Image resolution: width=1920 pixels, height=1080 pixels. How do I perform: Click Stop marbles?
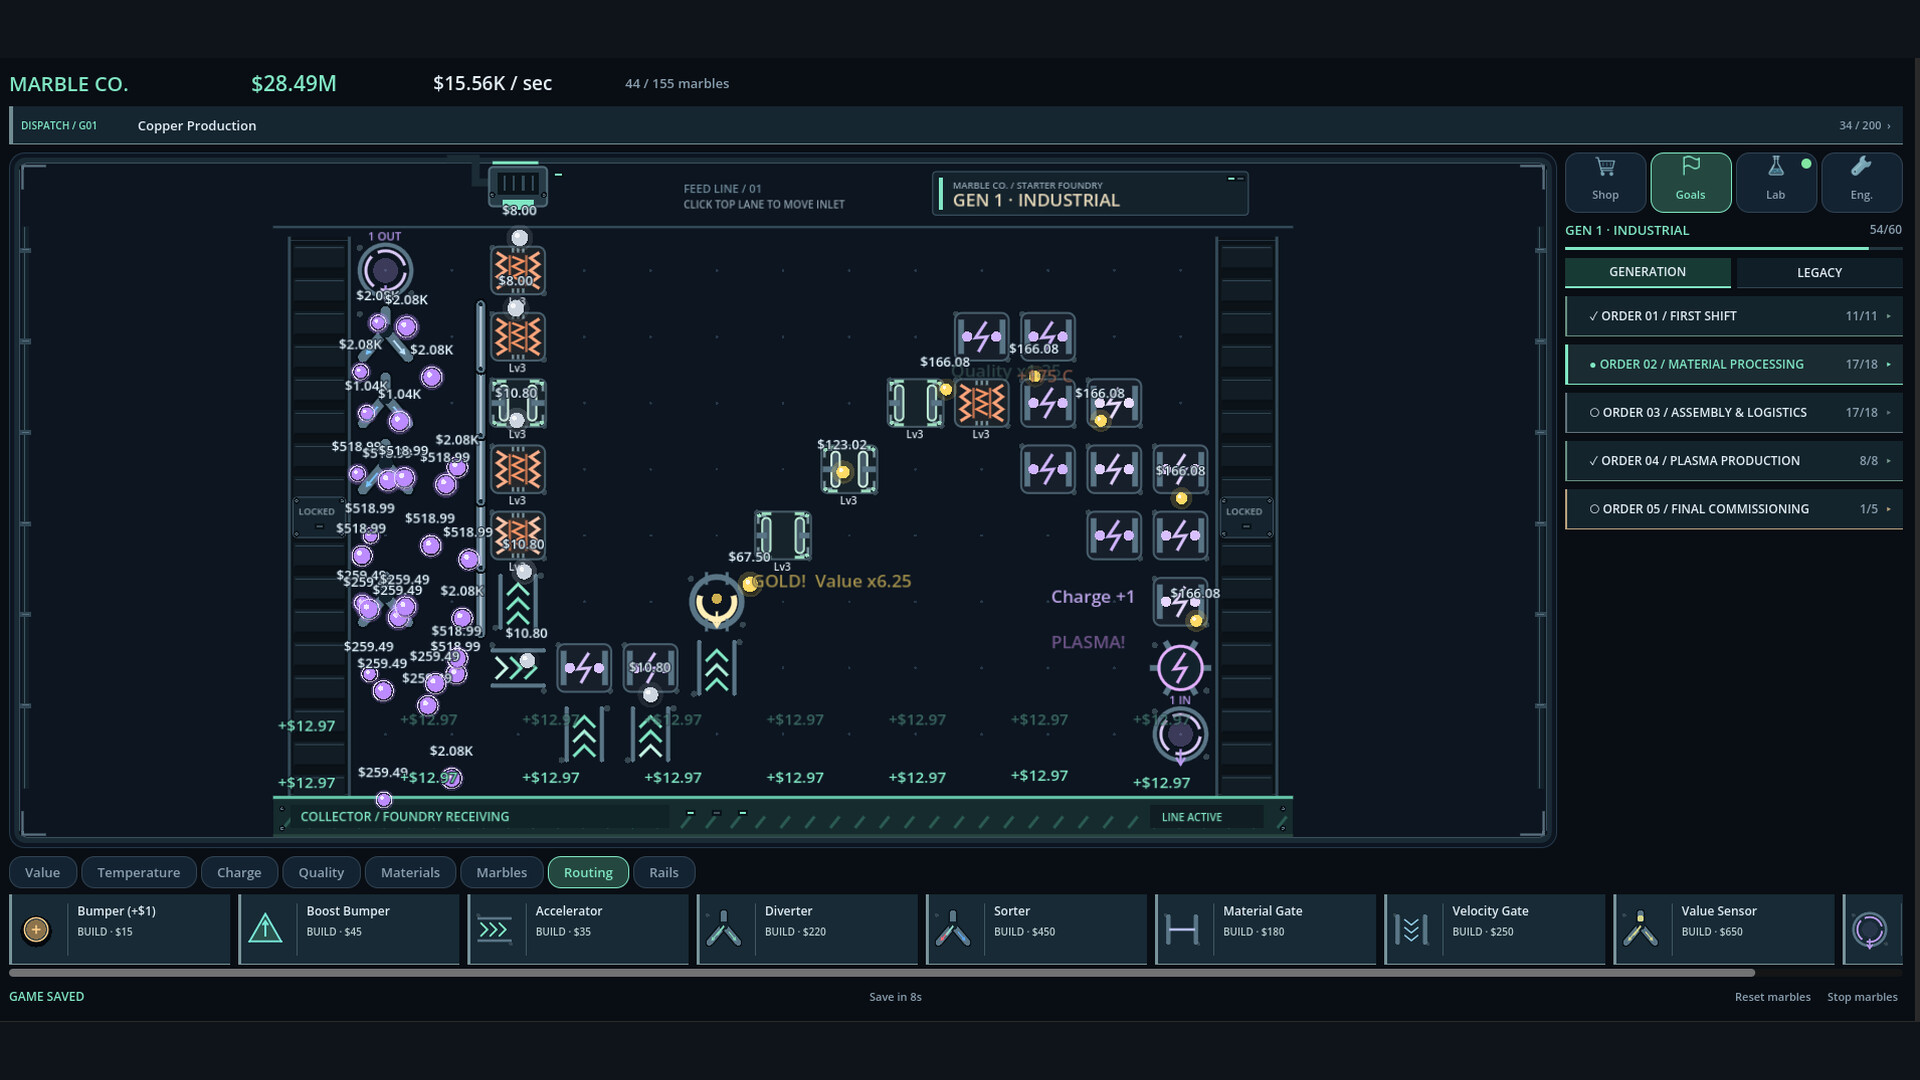pyautogui.click(x=1862, y=997)
